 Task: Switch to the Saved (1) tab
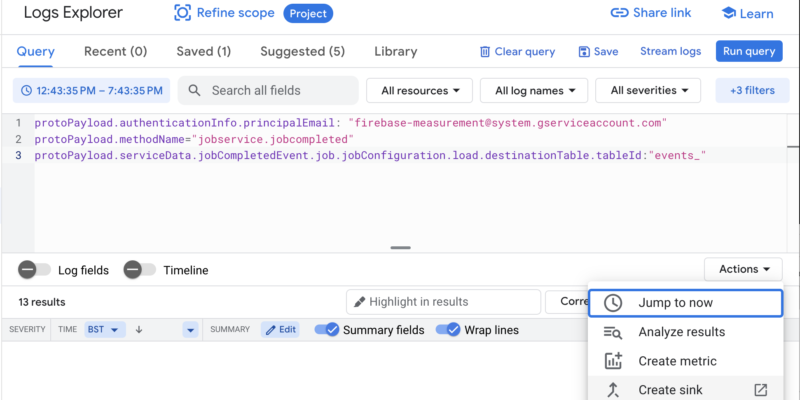[204, 52]
